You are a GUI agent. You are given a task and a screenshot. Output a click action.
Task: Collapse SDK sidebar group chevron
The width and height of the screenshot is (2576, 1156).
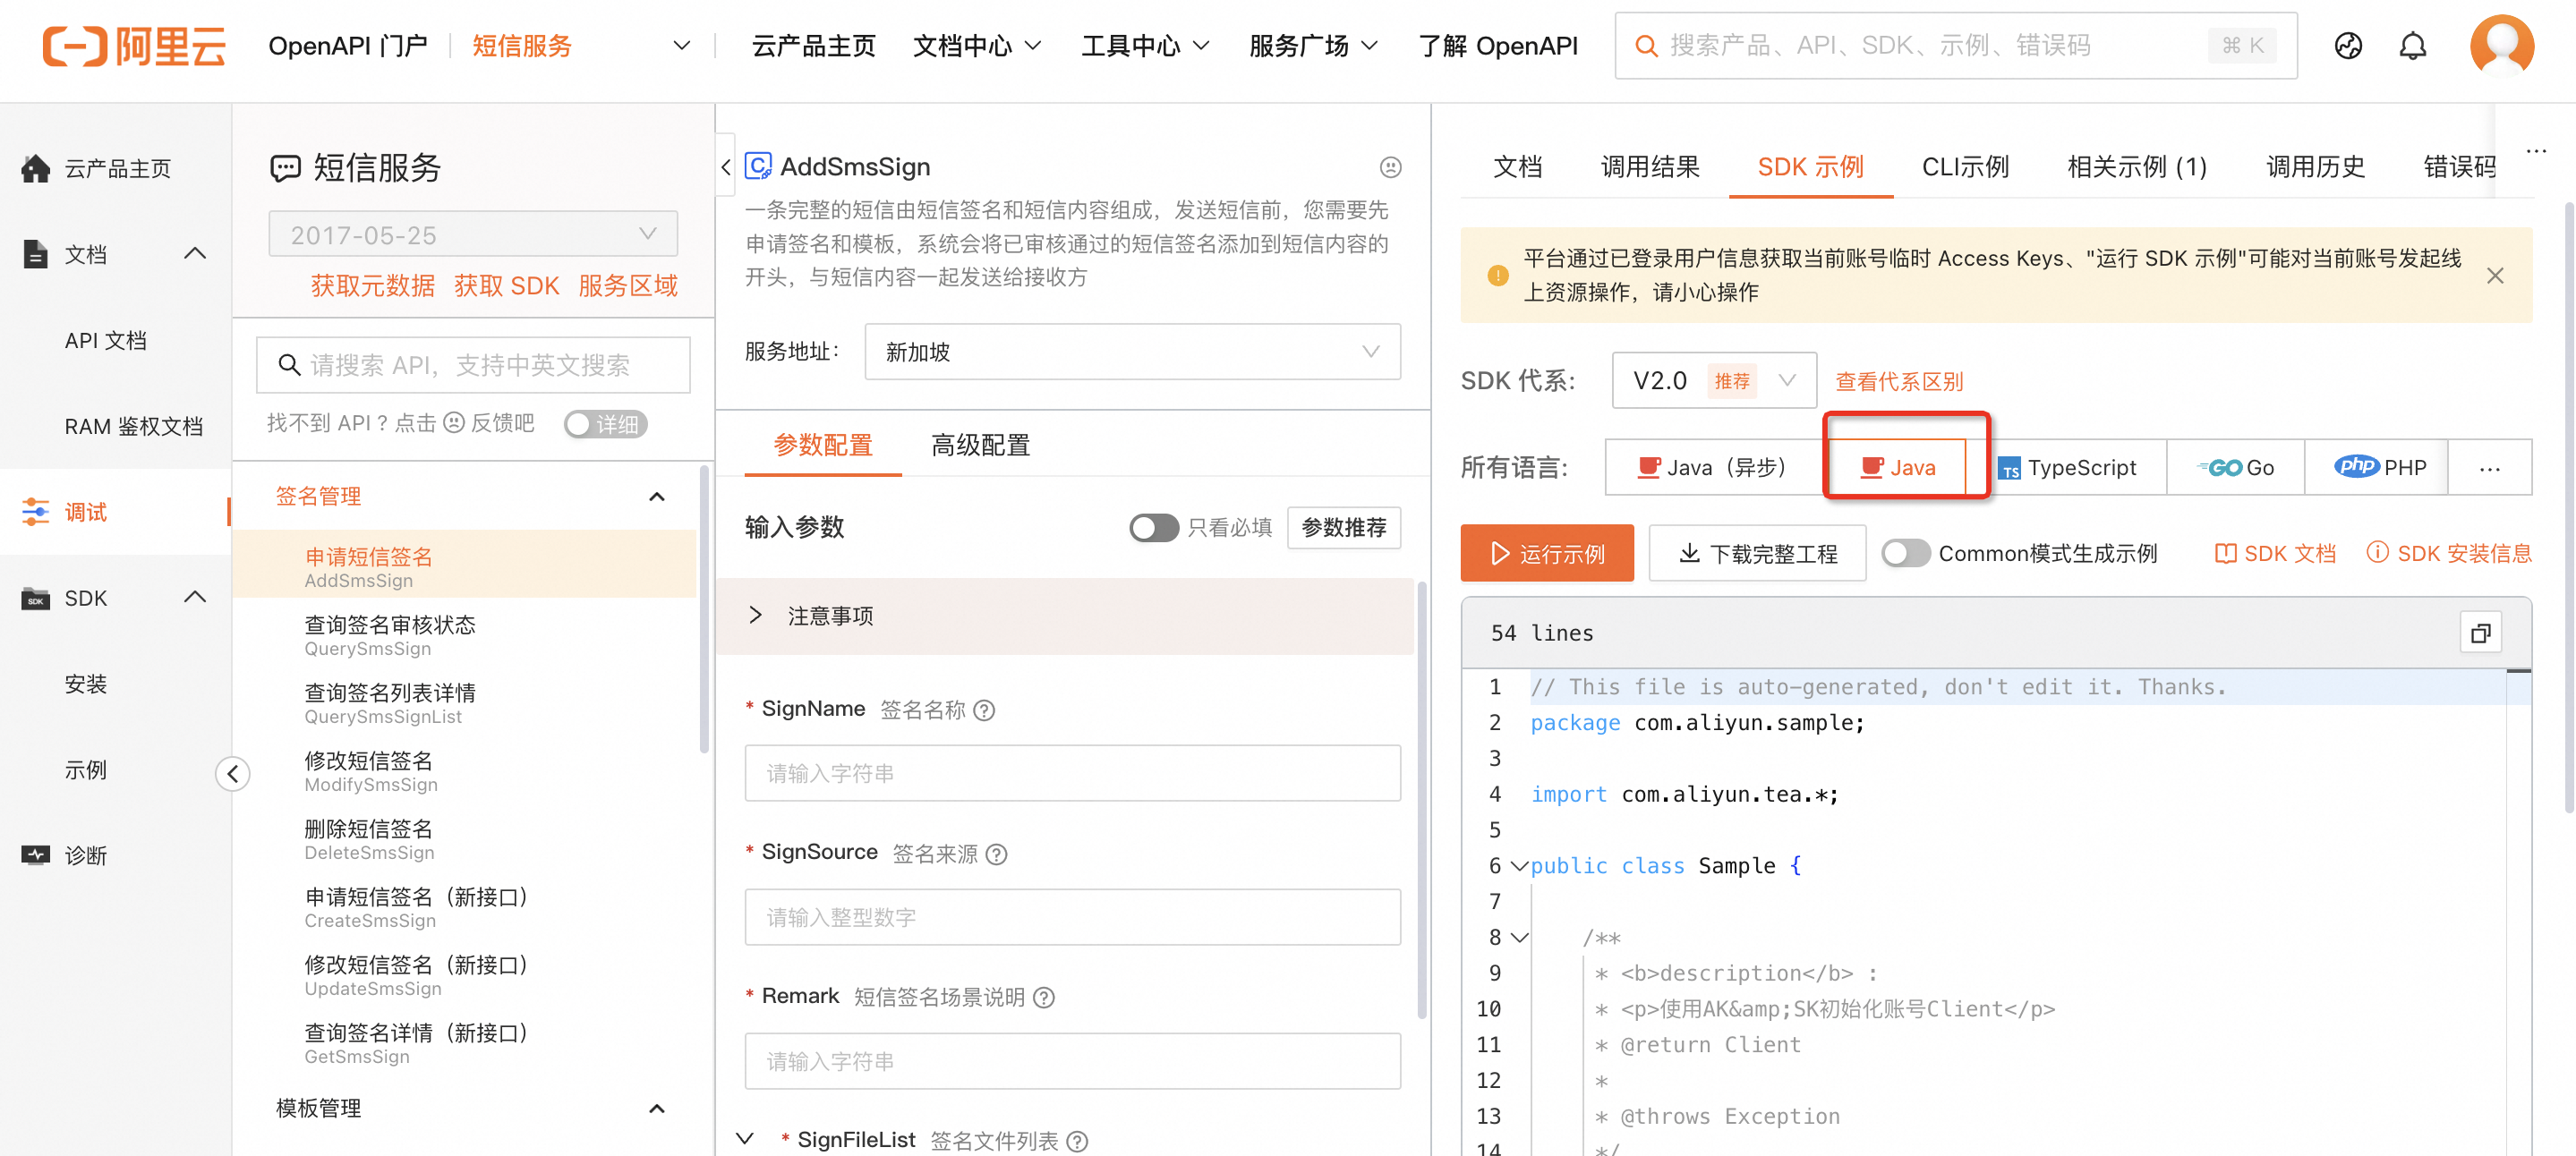tap(195, 598)
